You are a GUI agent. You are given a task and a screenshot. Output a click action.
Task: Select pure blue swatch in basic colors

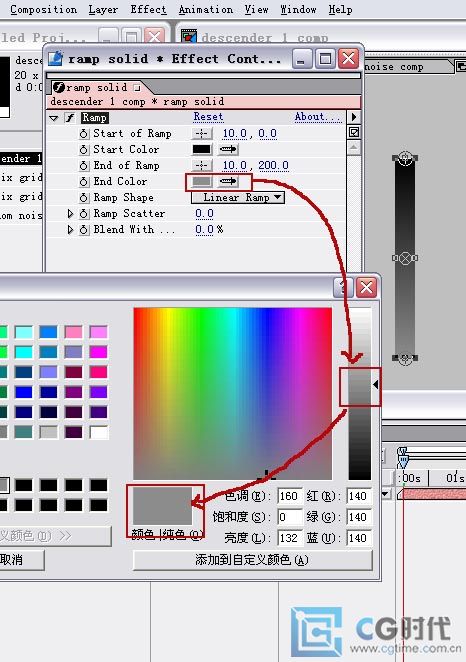(24, 392)
